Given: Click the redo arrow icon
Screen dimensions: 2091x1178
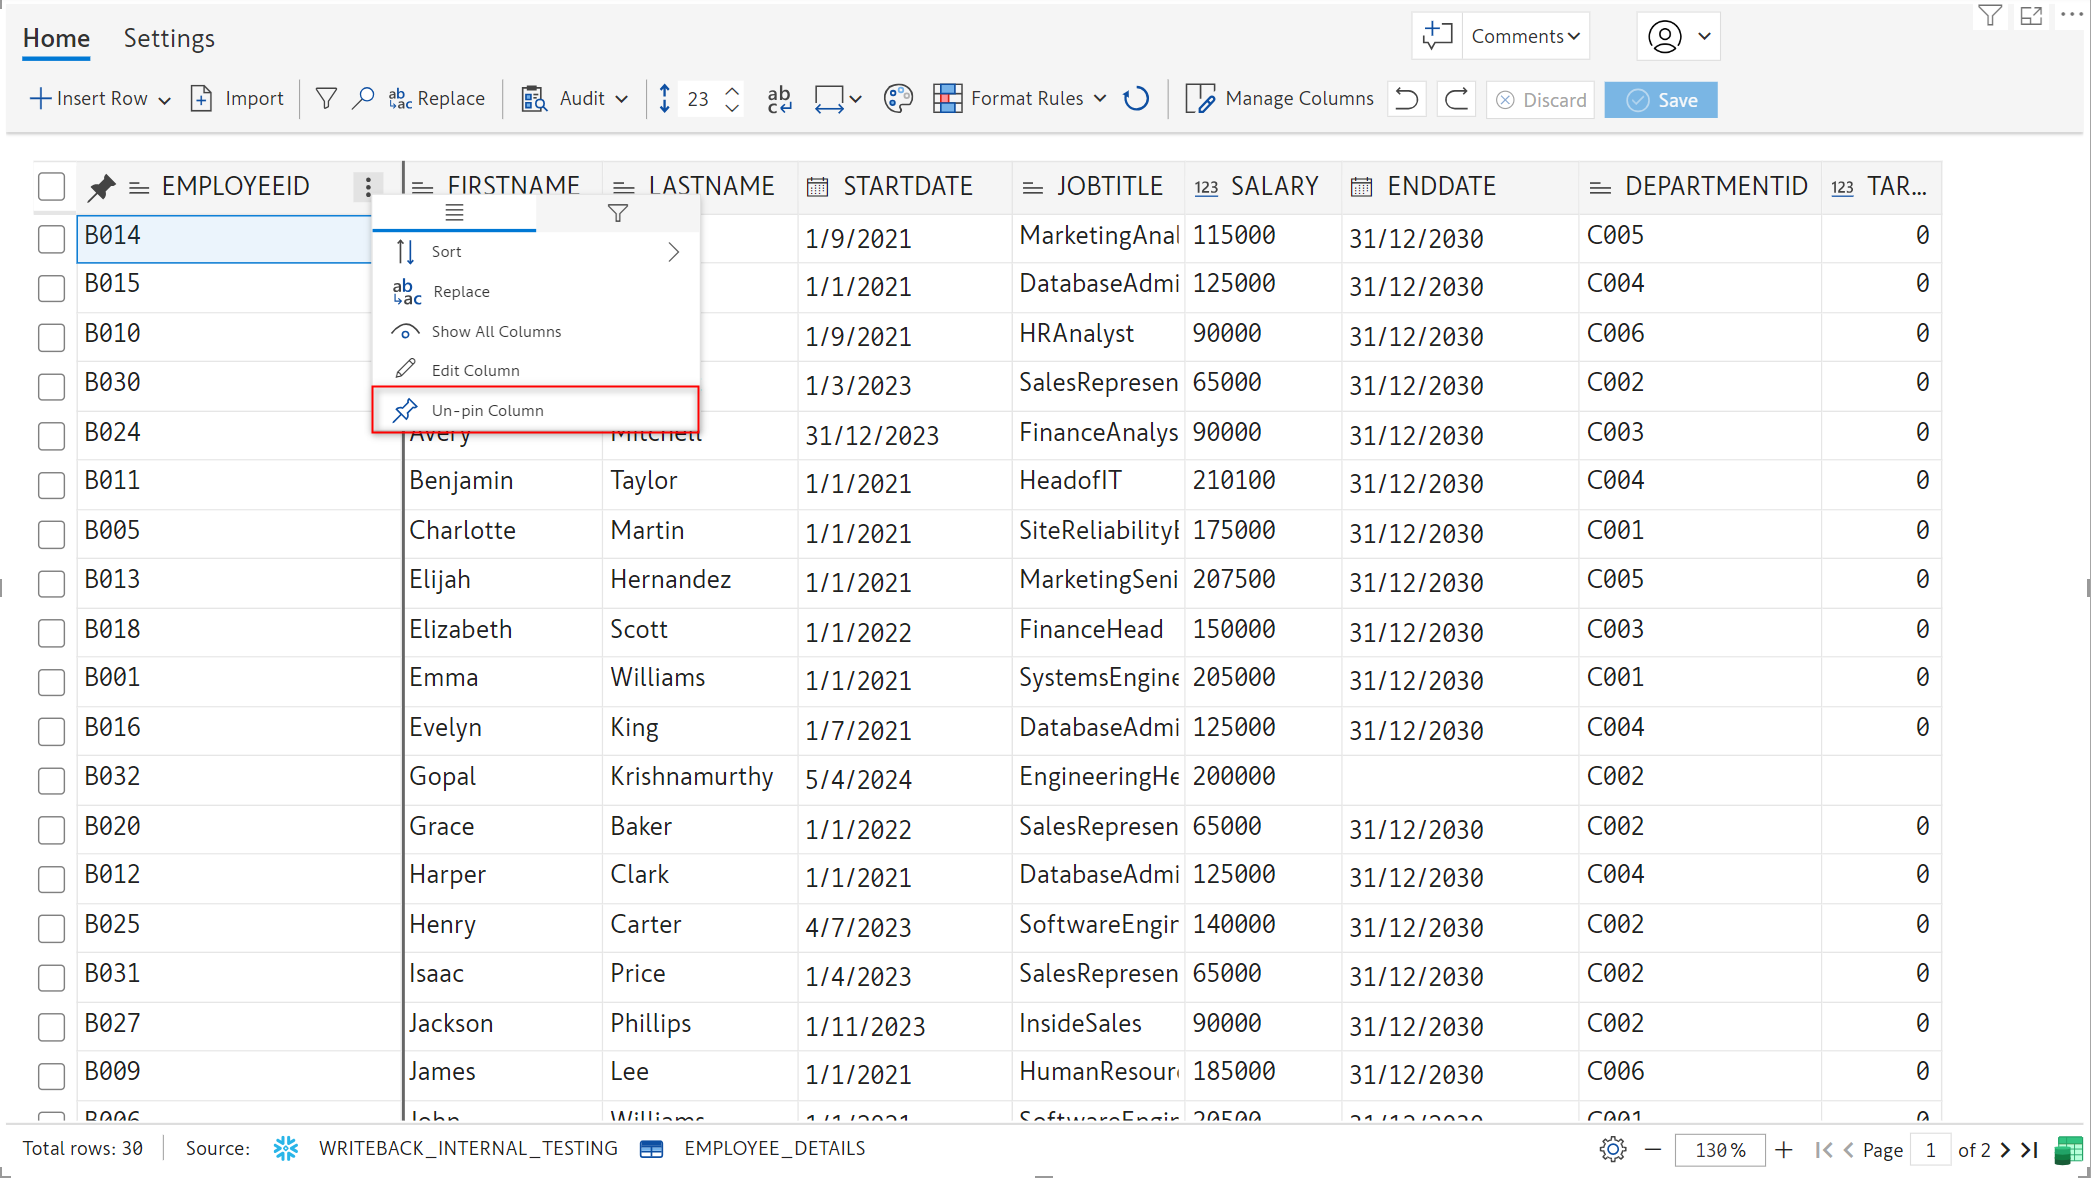Looking at the screenshot, I should coord(1457,99).
